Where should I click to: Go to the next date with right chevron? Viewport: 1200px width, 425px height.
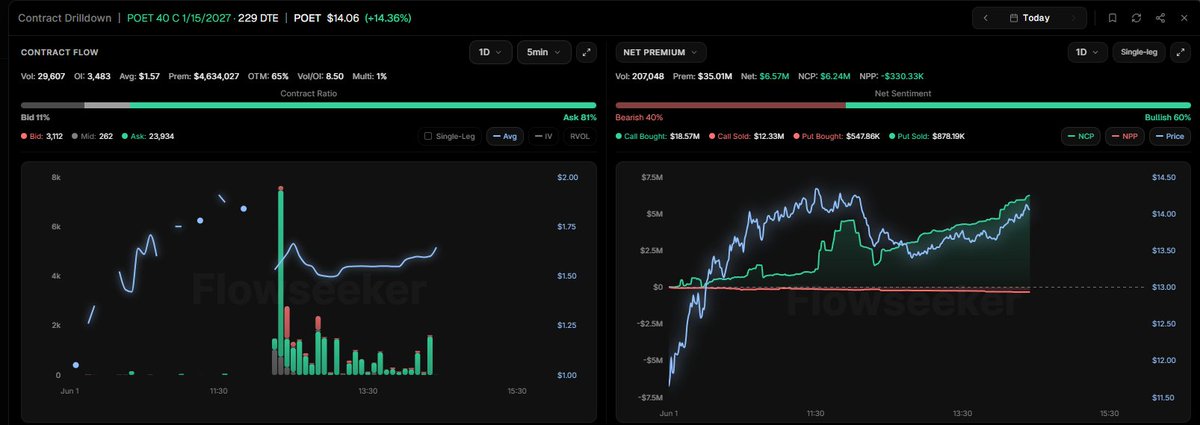(1074, 18)
